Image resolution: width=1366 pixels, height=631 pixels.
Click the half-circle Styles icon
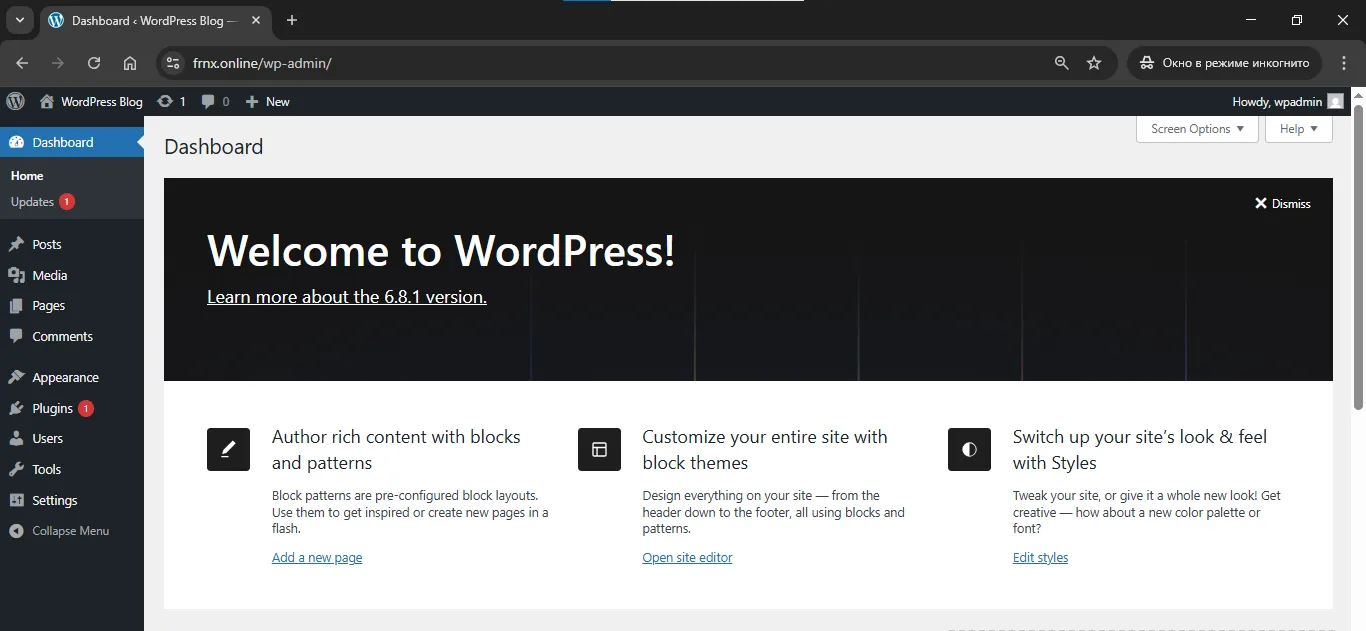(969, 449)
